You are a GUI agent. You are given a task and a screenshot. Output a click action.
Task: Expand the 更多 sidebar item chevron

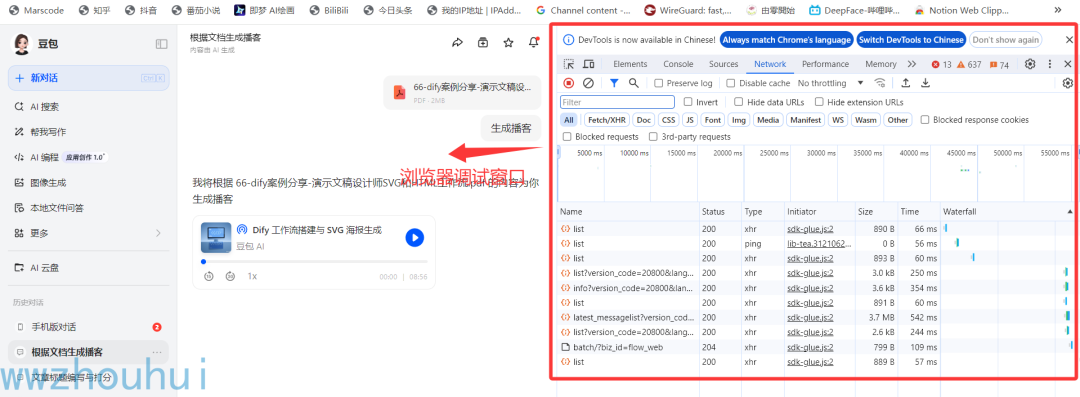[158, 233]
